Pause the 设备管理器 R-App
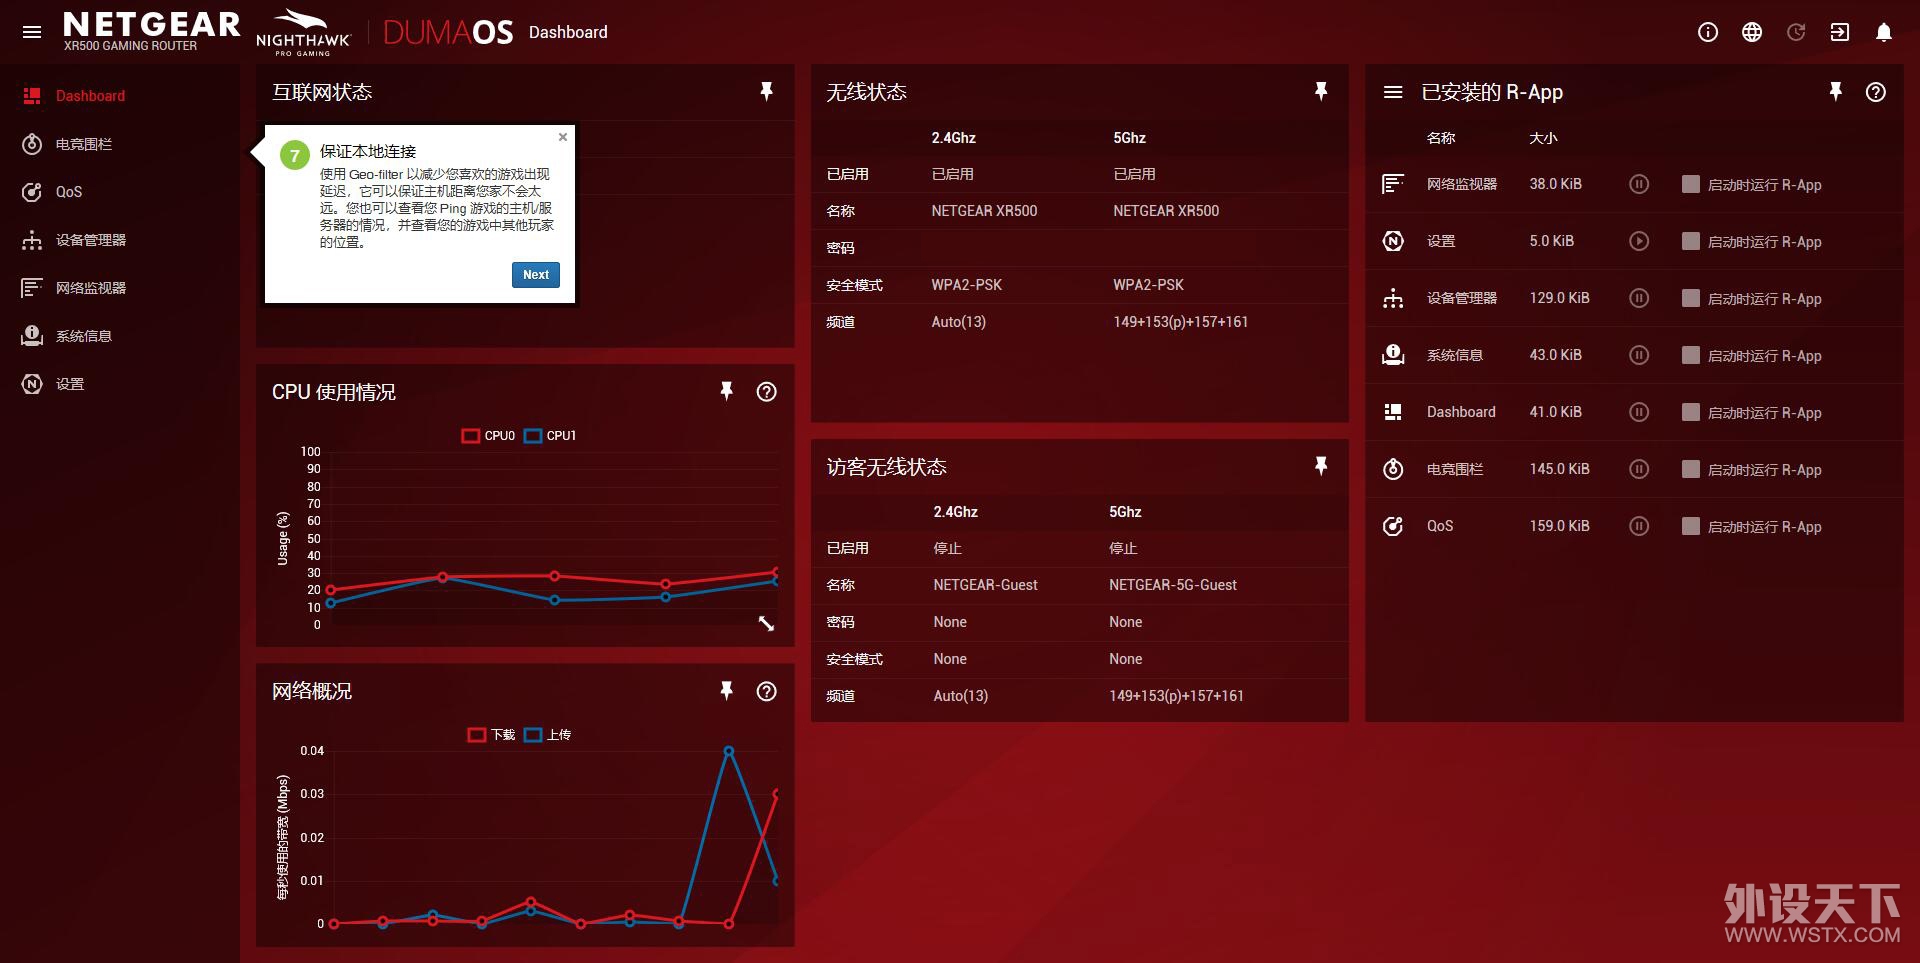The height and width of the screenshot is (963, 1920). [1639, 298]
